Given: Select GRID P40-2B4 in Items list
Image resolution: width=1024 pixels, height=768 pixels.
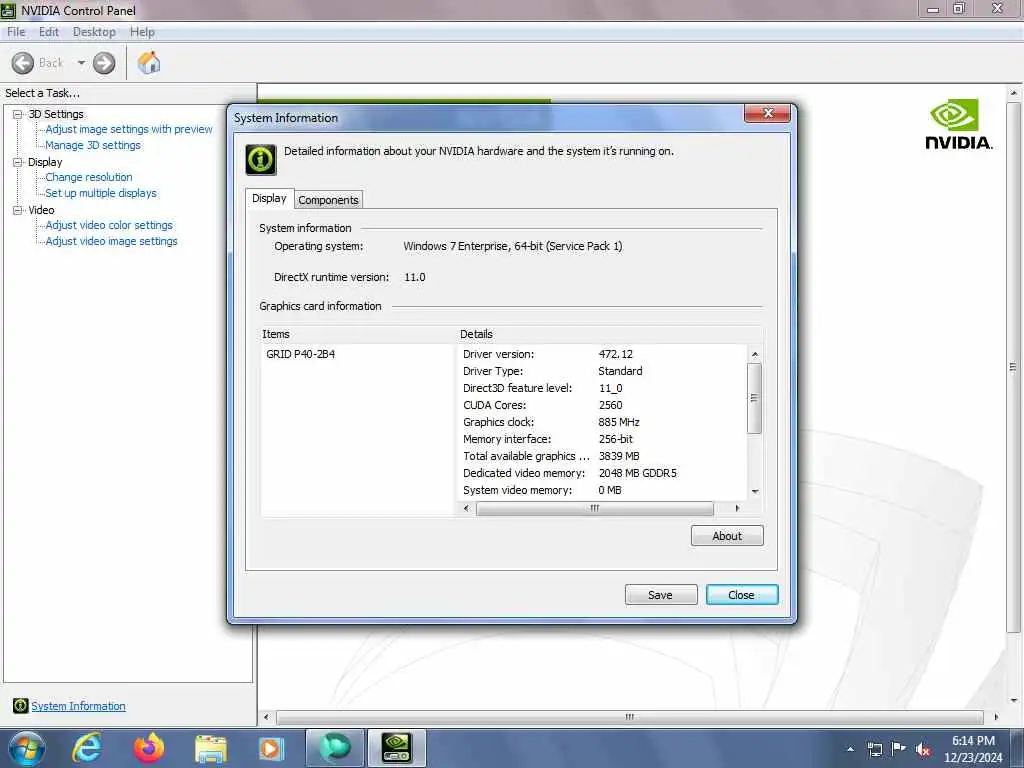Looking at the screenshot, I should click(x=300, y=354).
